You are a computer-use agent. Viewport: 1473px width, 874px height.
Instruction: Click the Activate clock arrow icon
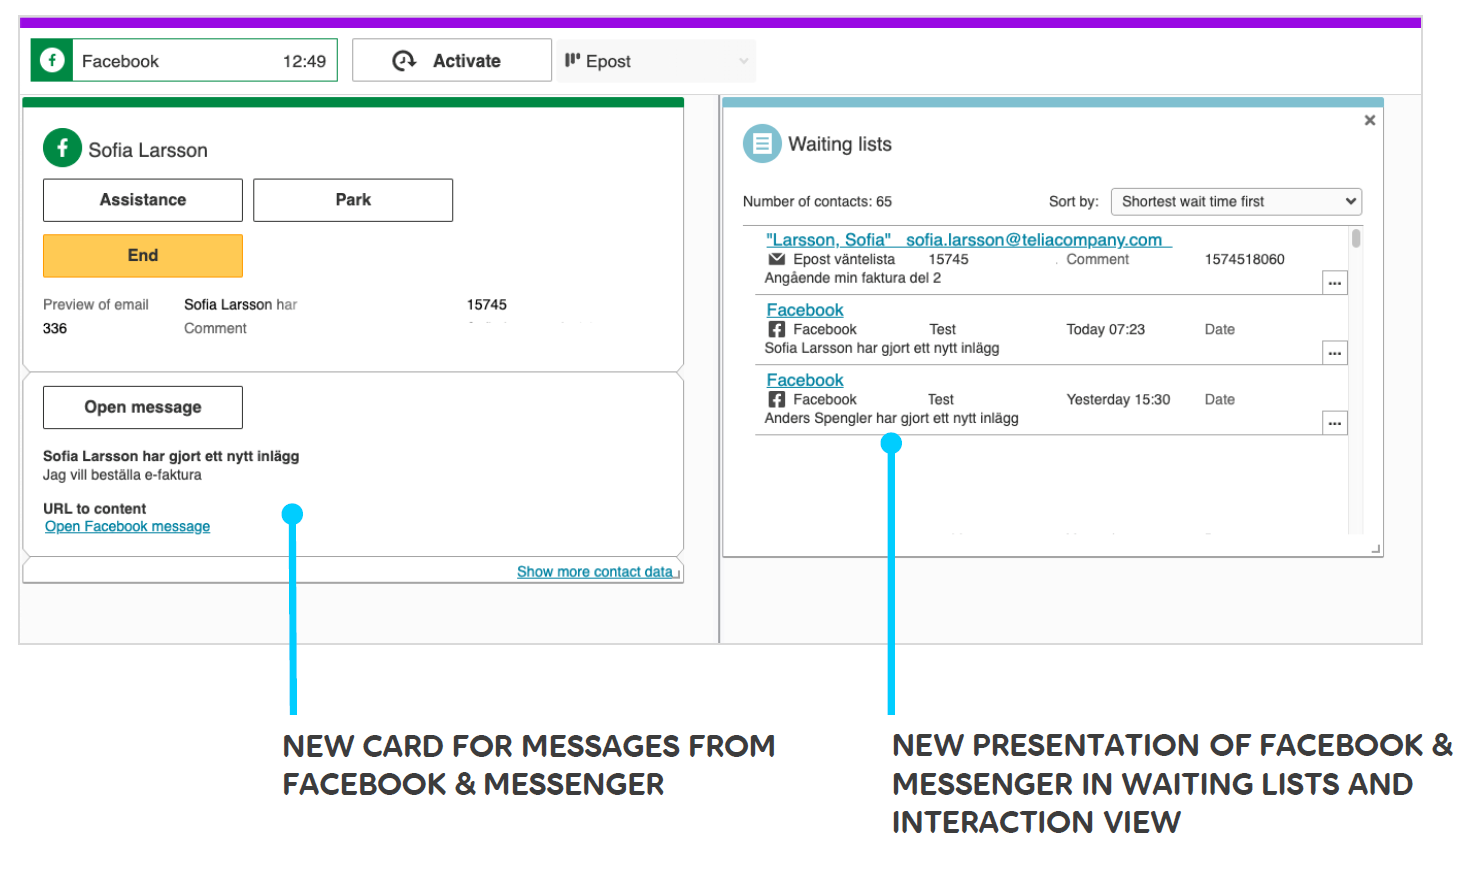404,60
